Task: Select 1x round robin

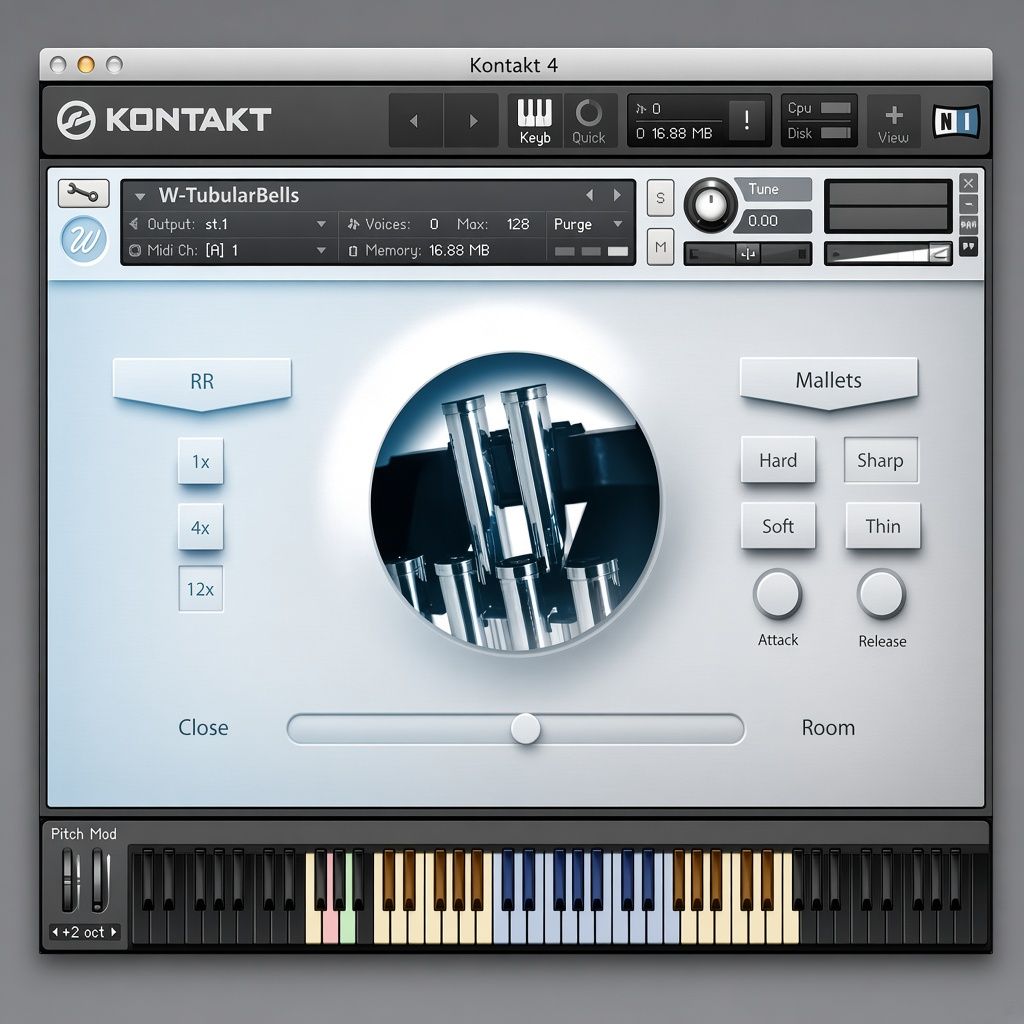Action: coord(200,461)
